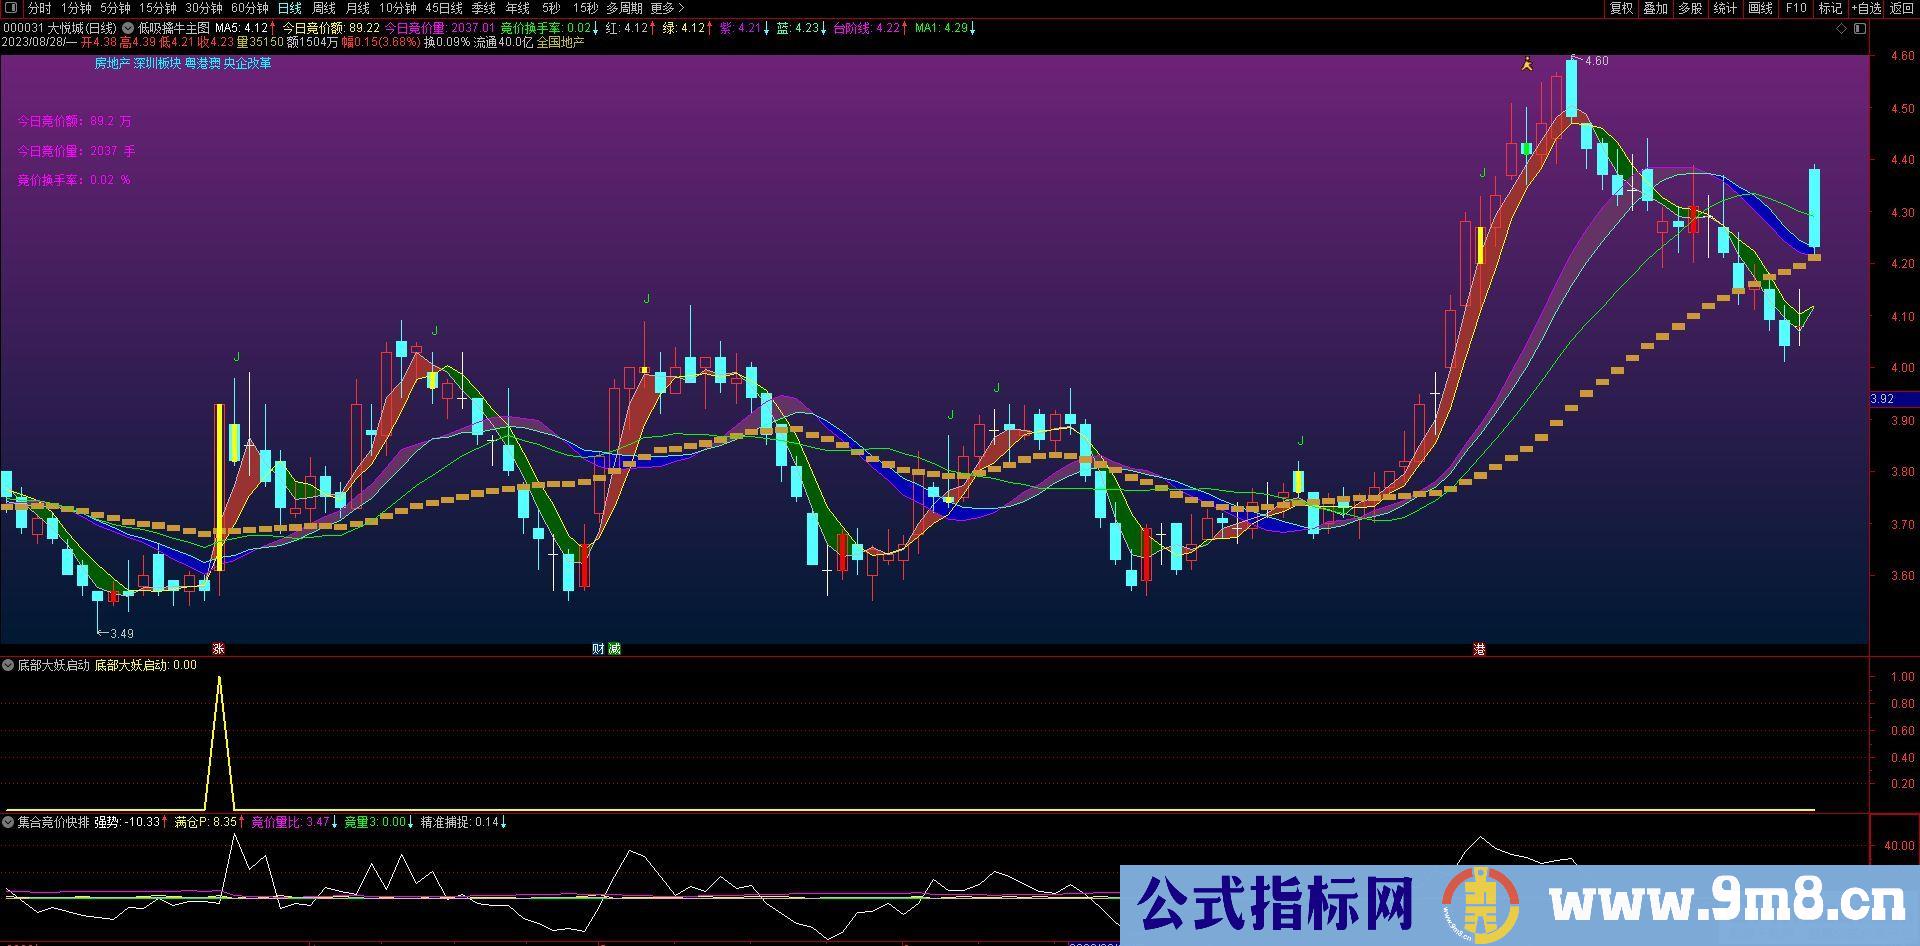Select the 月线 monthly period tab
The height and width of the screenshot is (946, 1920).
[357, 8]
